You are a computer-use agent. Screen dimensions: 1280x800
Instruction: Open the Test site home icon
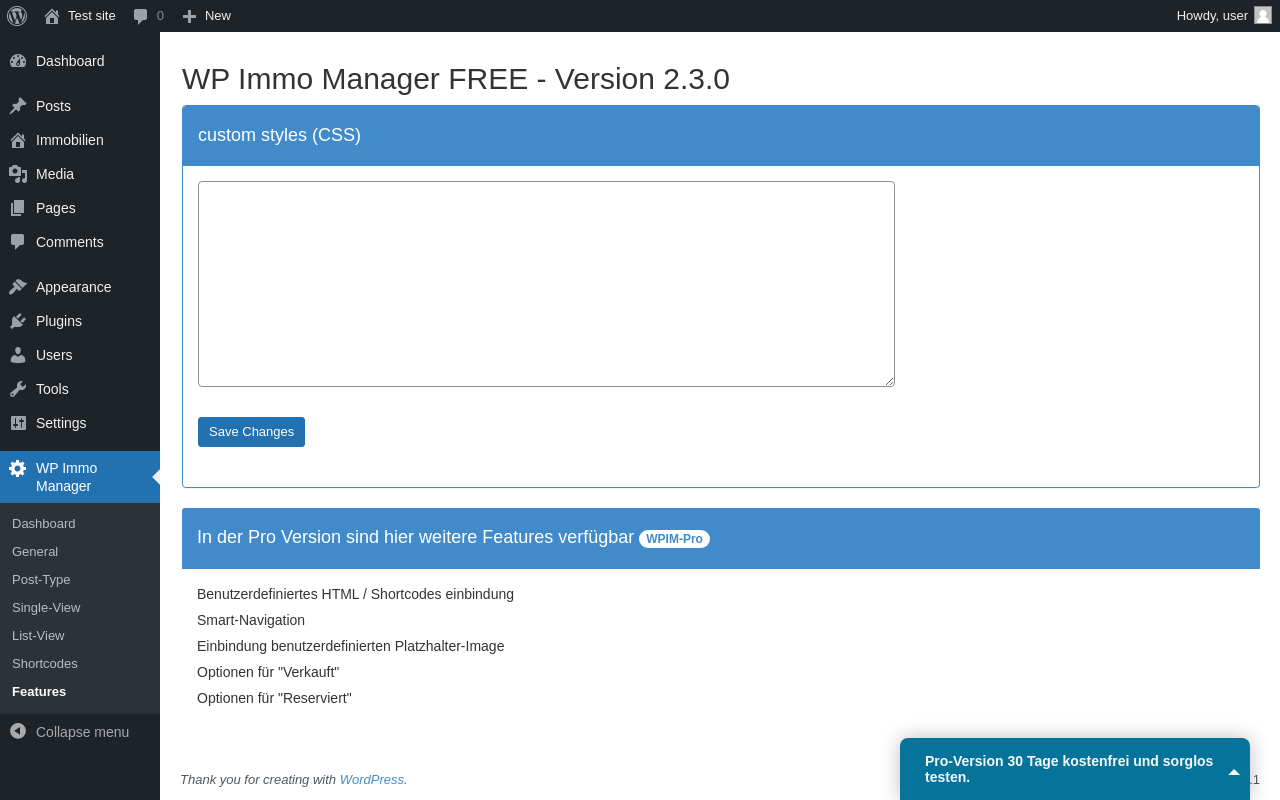(52, 16)
